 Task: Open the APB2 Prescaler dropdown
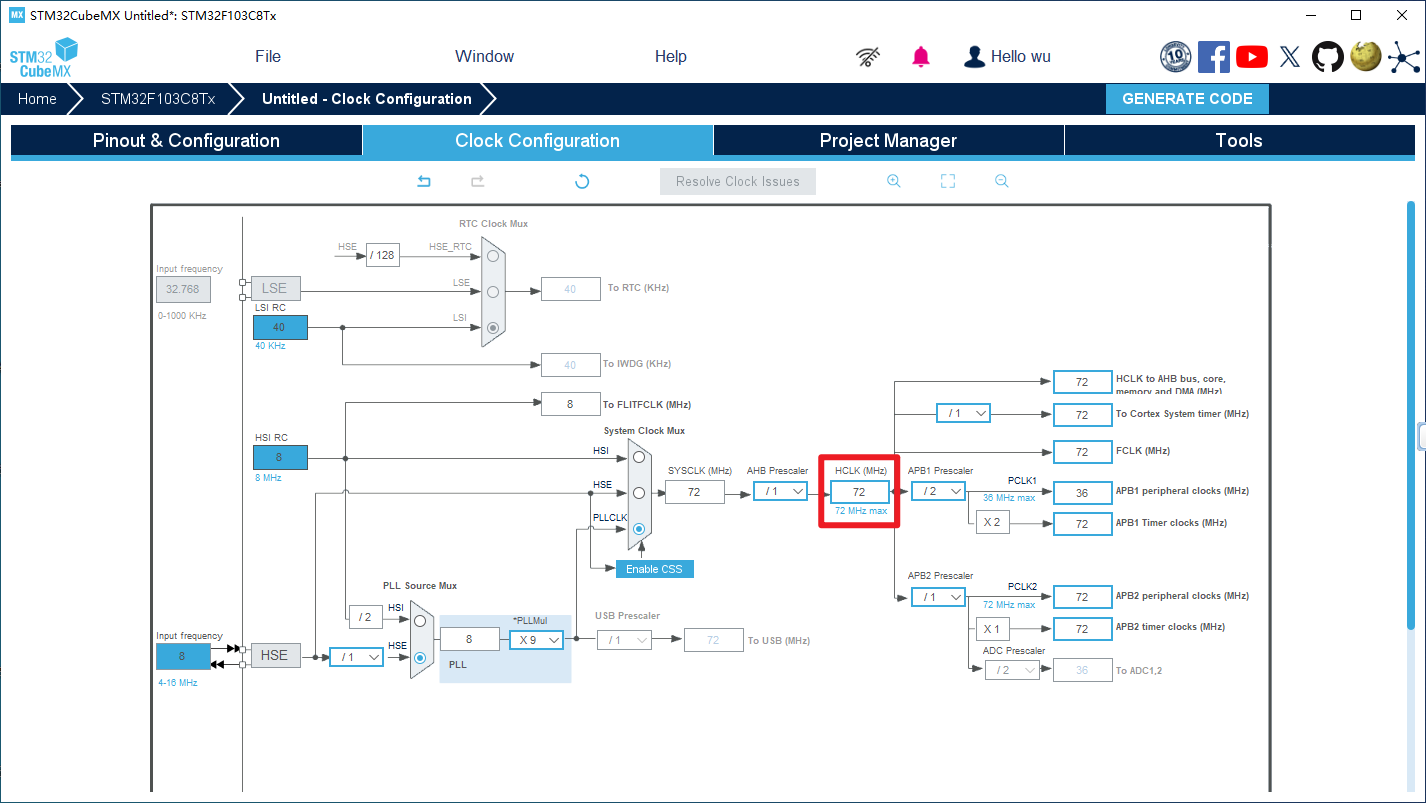(938, 597)
